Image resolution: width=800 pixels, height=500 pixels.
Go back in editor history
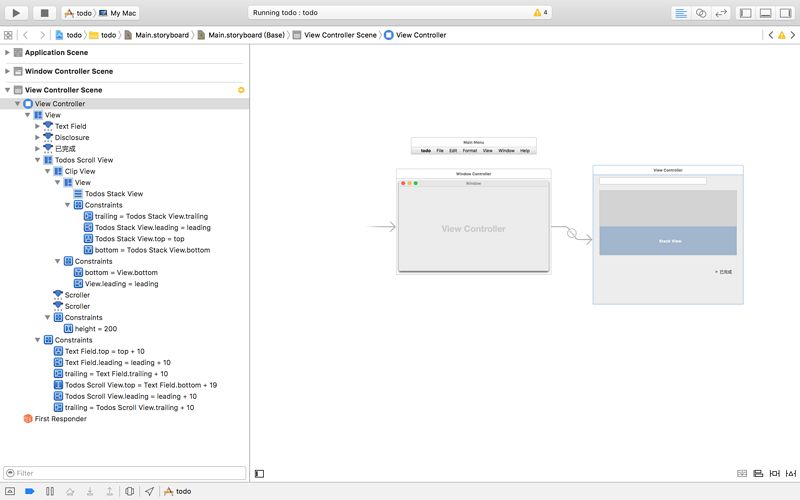[x=26, y=35]
